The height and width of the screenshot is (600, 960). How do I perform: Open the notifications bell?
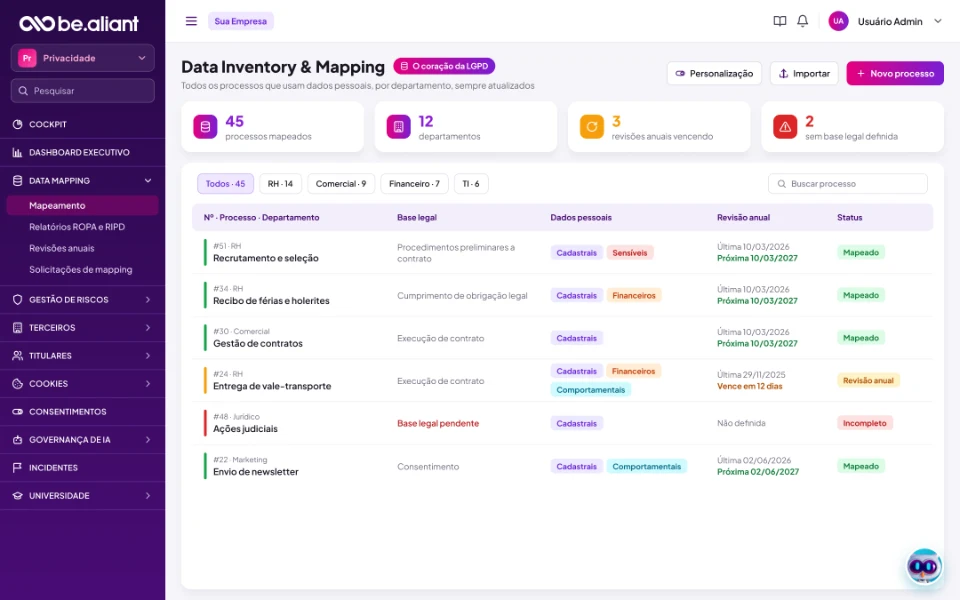tap(802, 21)
